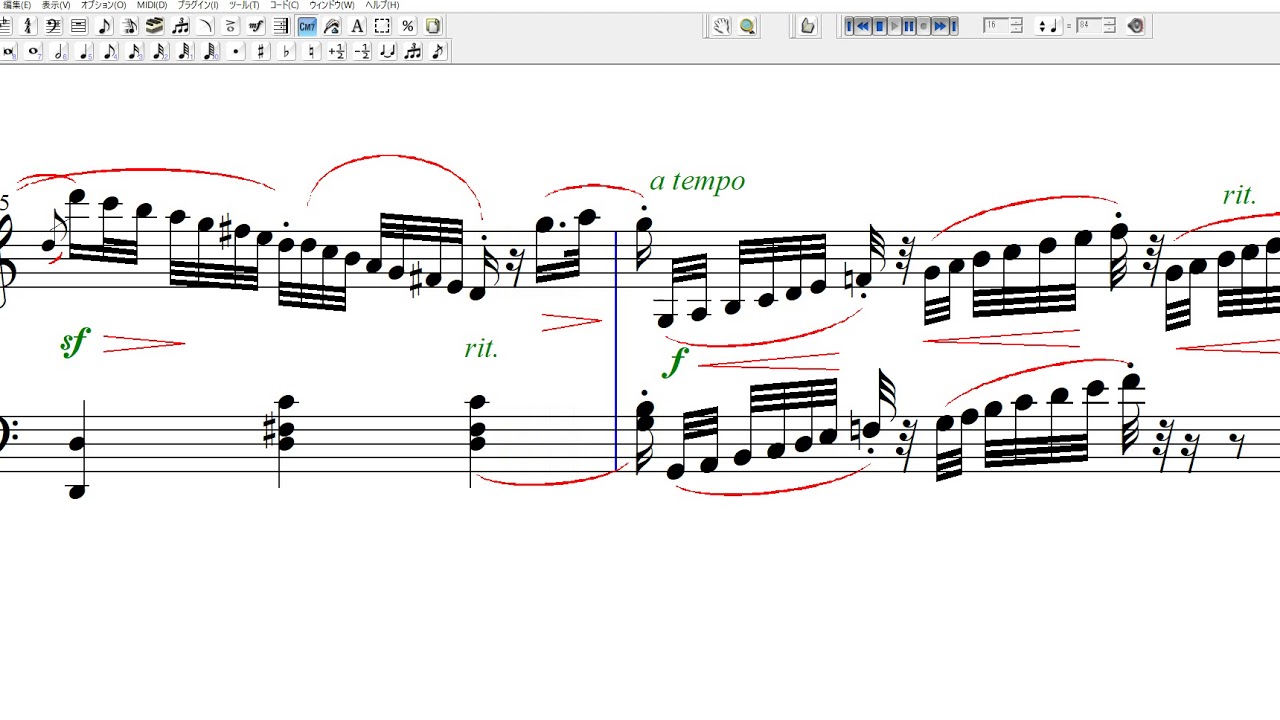1280x720 pixels.
Task: Select the Page Layout tool
Action: tap(433, 26)
